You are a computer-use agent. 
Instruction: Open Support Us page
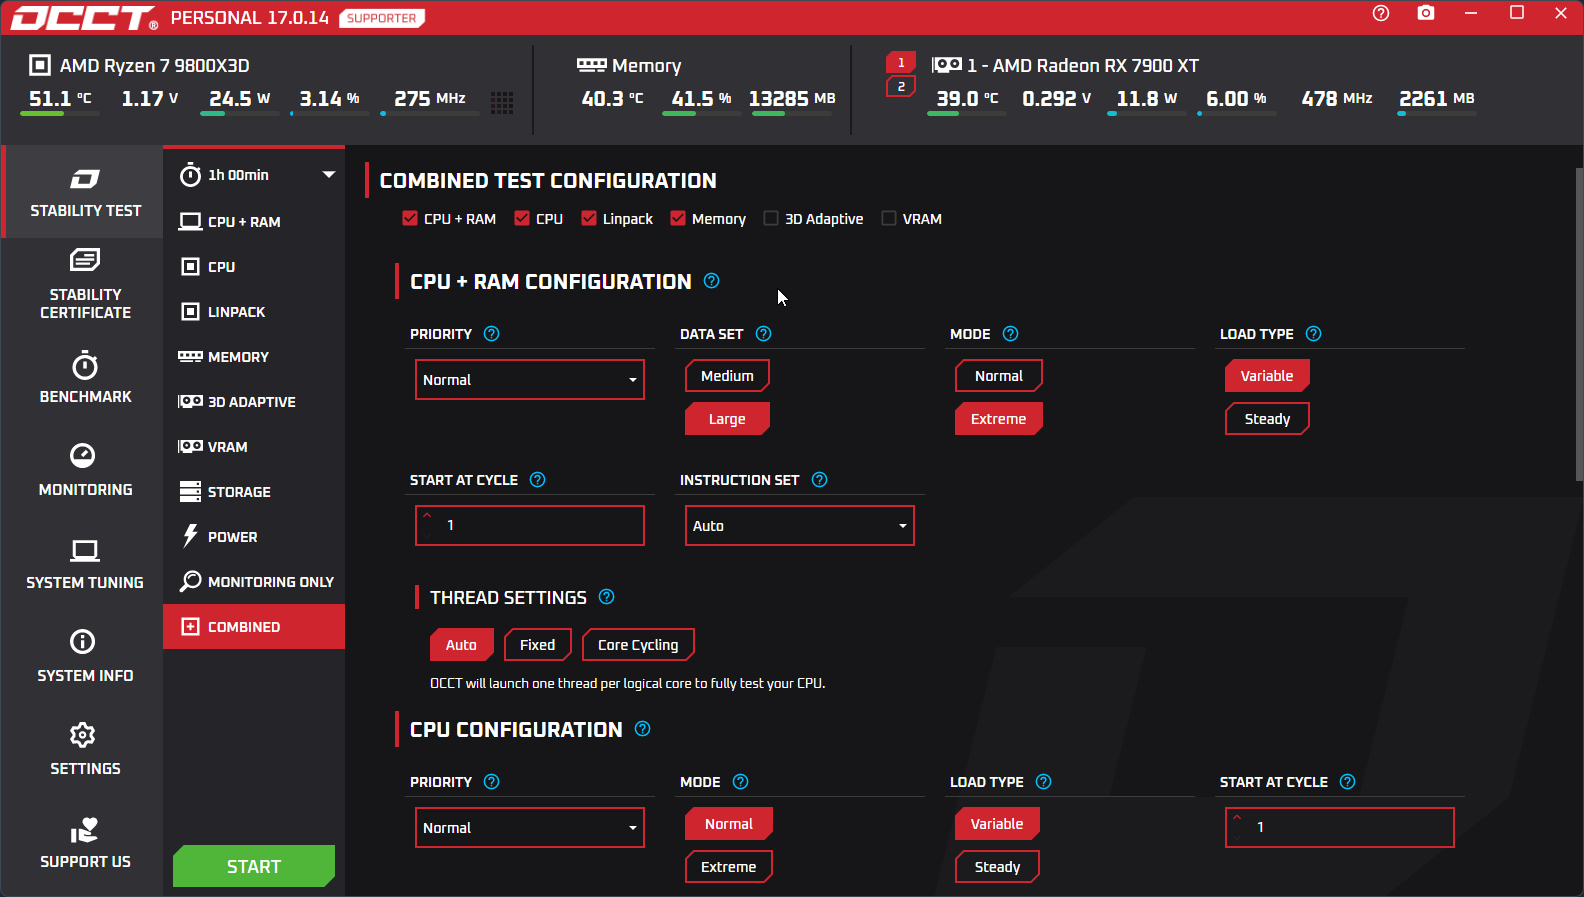pyautogui.click(x=85, y=842)
